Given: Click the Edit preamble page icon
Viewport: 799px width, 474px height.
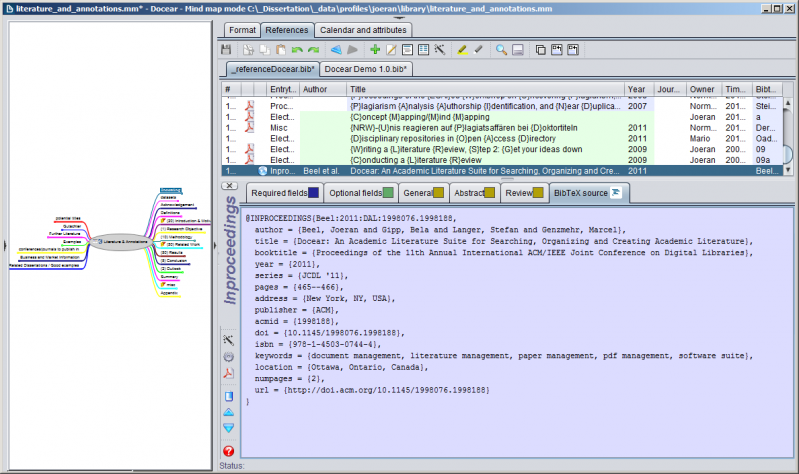Looking at the screenshot, I should [407, 49].
